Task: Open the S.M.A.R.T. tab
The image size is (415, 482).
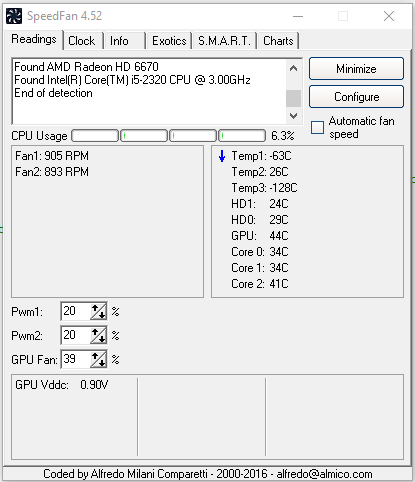Action: point(224,41)
